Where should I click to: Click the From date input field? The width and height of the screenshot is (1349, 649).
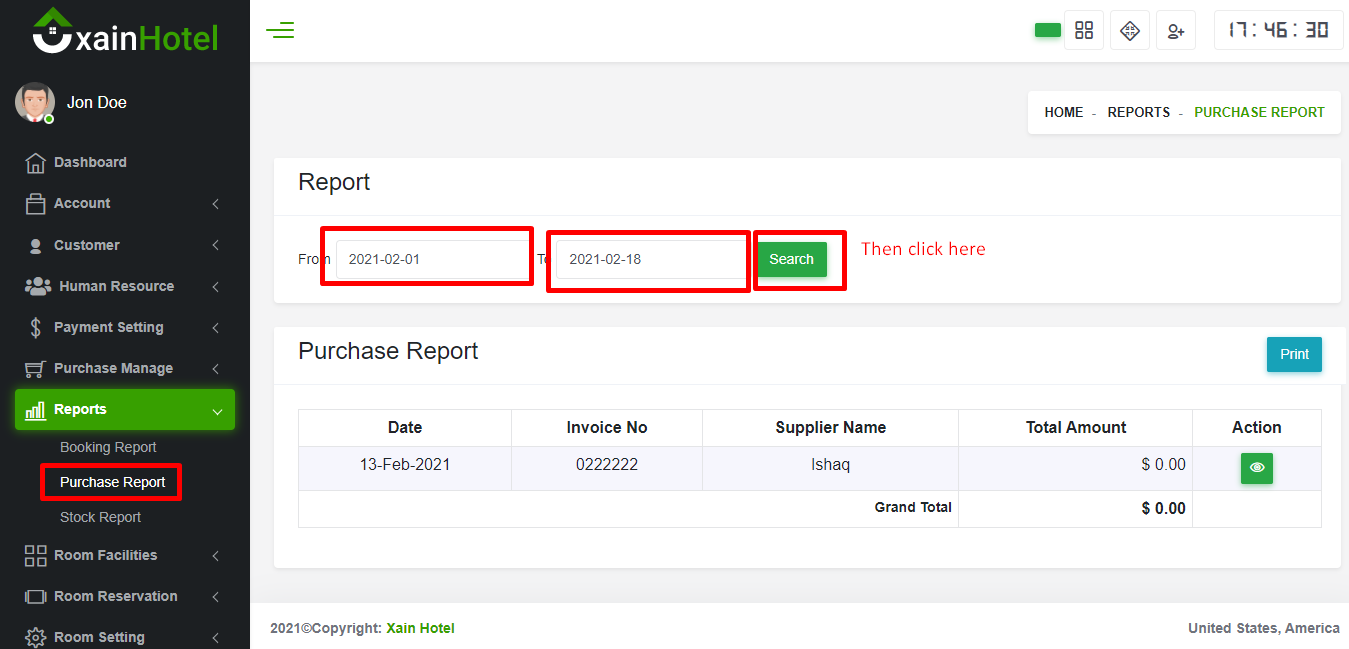432,259
